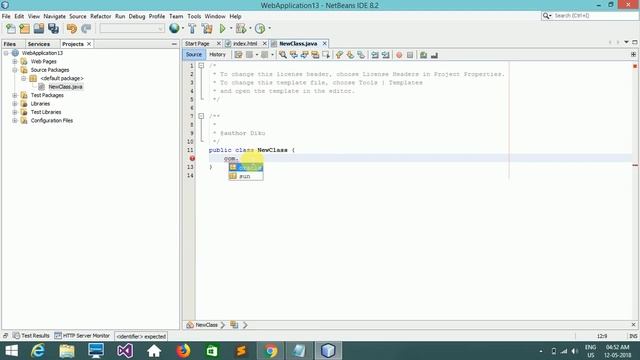This screenshot has height=360, width=640.
Task: Click the Find Previous Occurrence icon
Action: tap(293, 55)
